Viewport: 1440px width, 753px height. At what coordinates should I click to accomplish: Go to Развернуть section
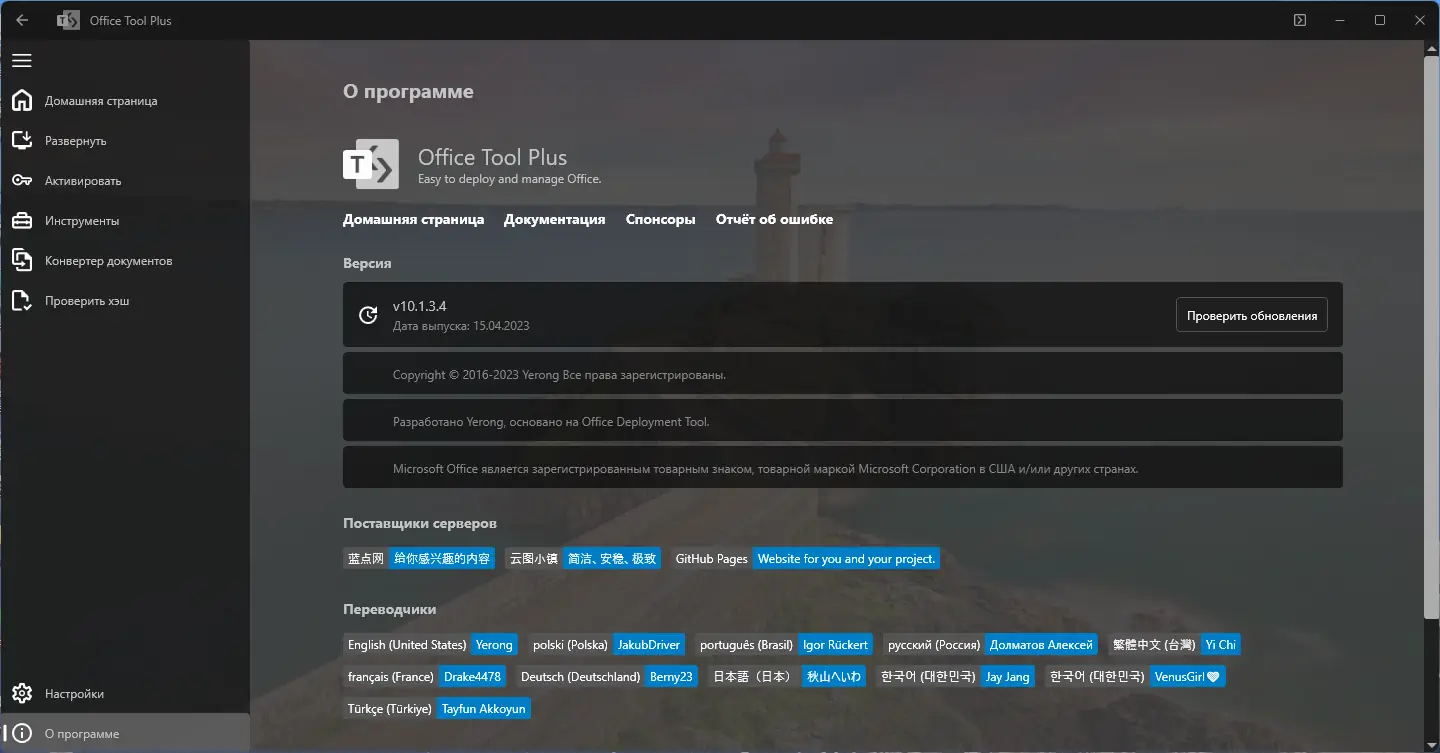[125, 141]
